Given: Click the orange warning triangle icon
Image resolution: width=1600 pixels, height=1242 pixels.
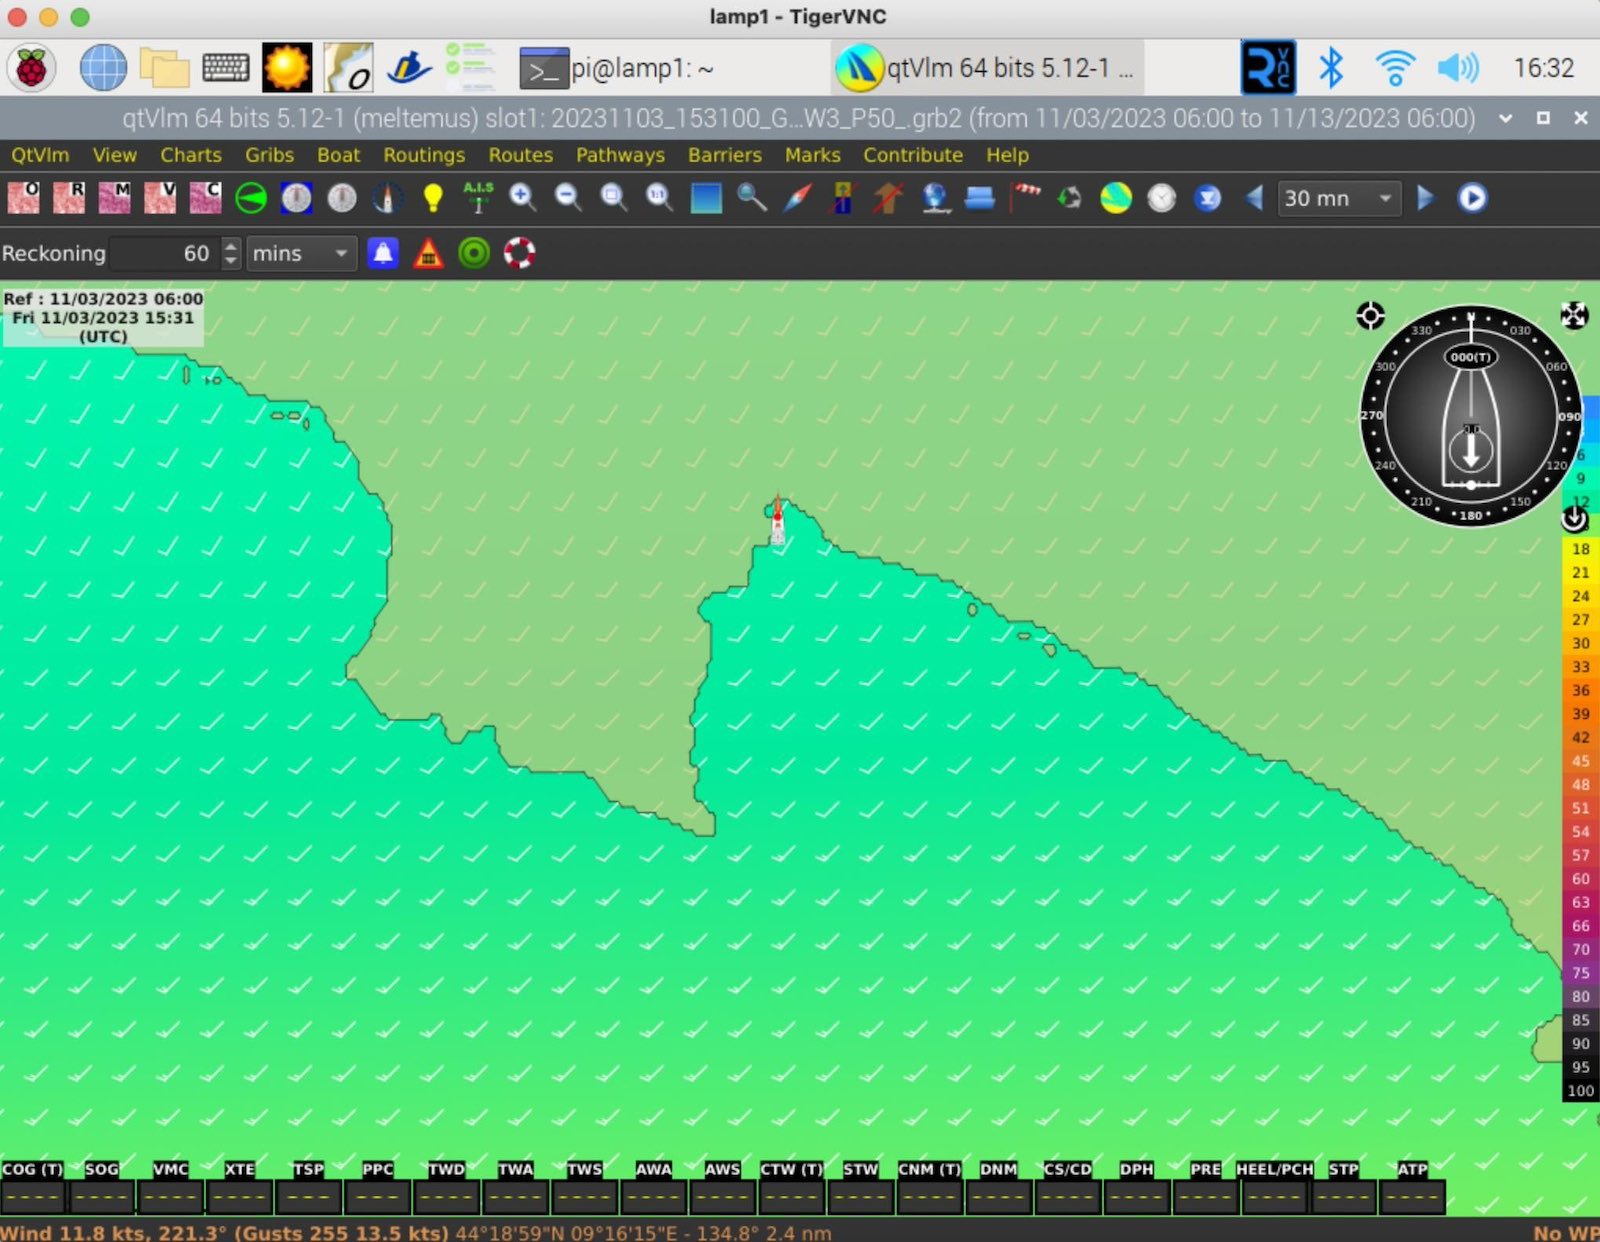Looking at the screenshot, I should click(x=428, y=253).
